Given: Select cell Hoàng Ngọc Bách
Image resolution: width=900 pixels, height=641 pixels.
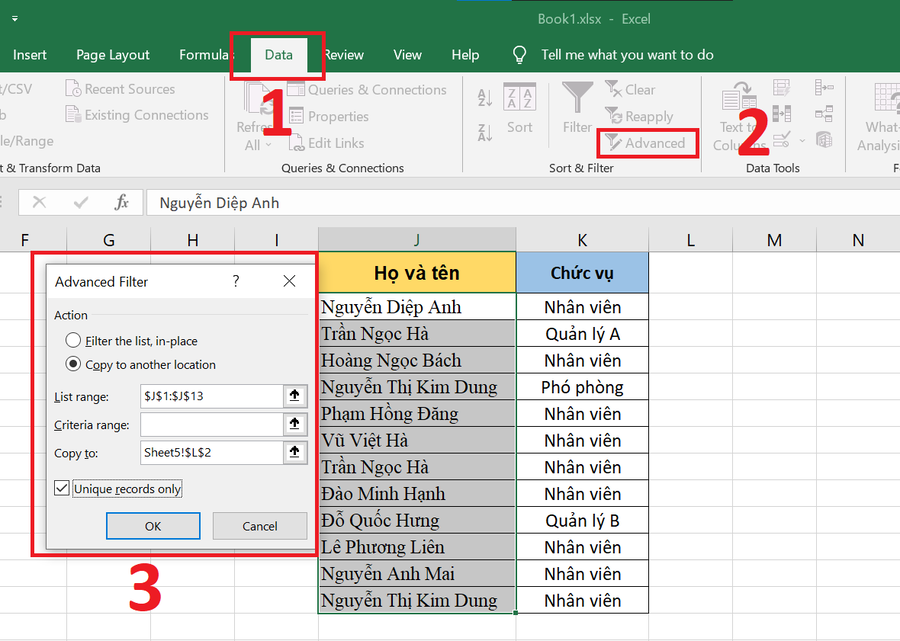Looking at the screenshot, I should [x=417, y=360].
